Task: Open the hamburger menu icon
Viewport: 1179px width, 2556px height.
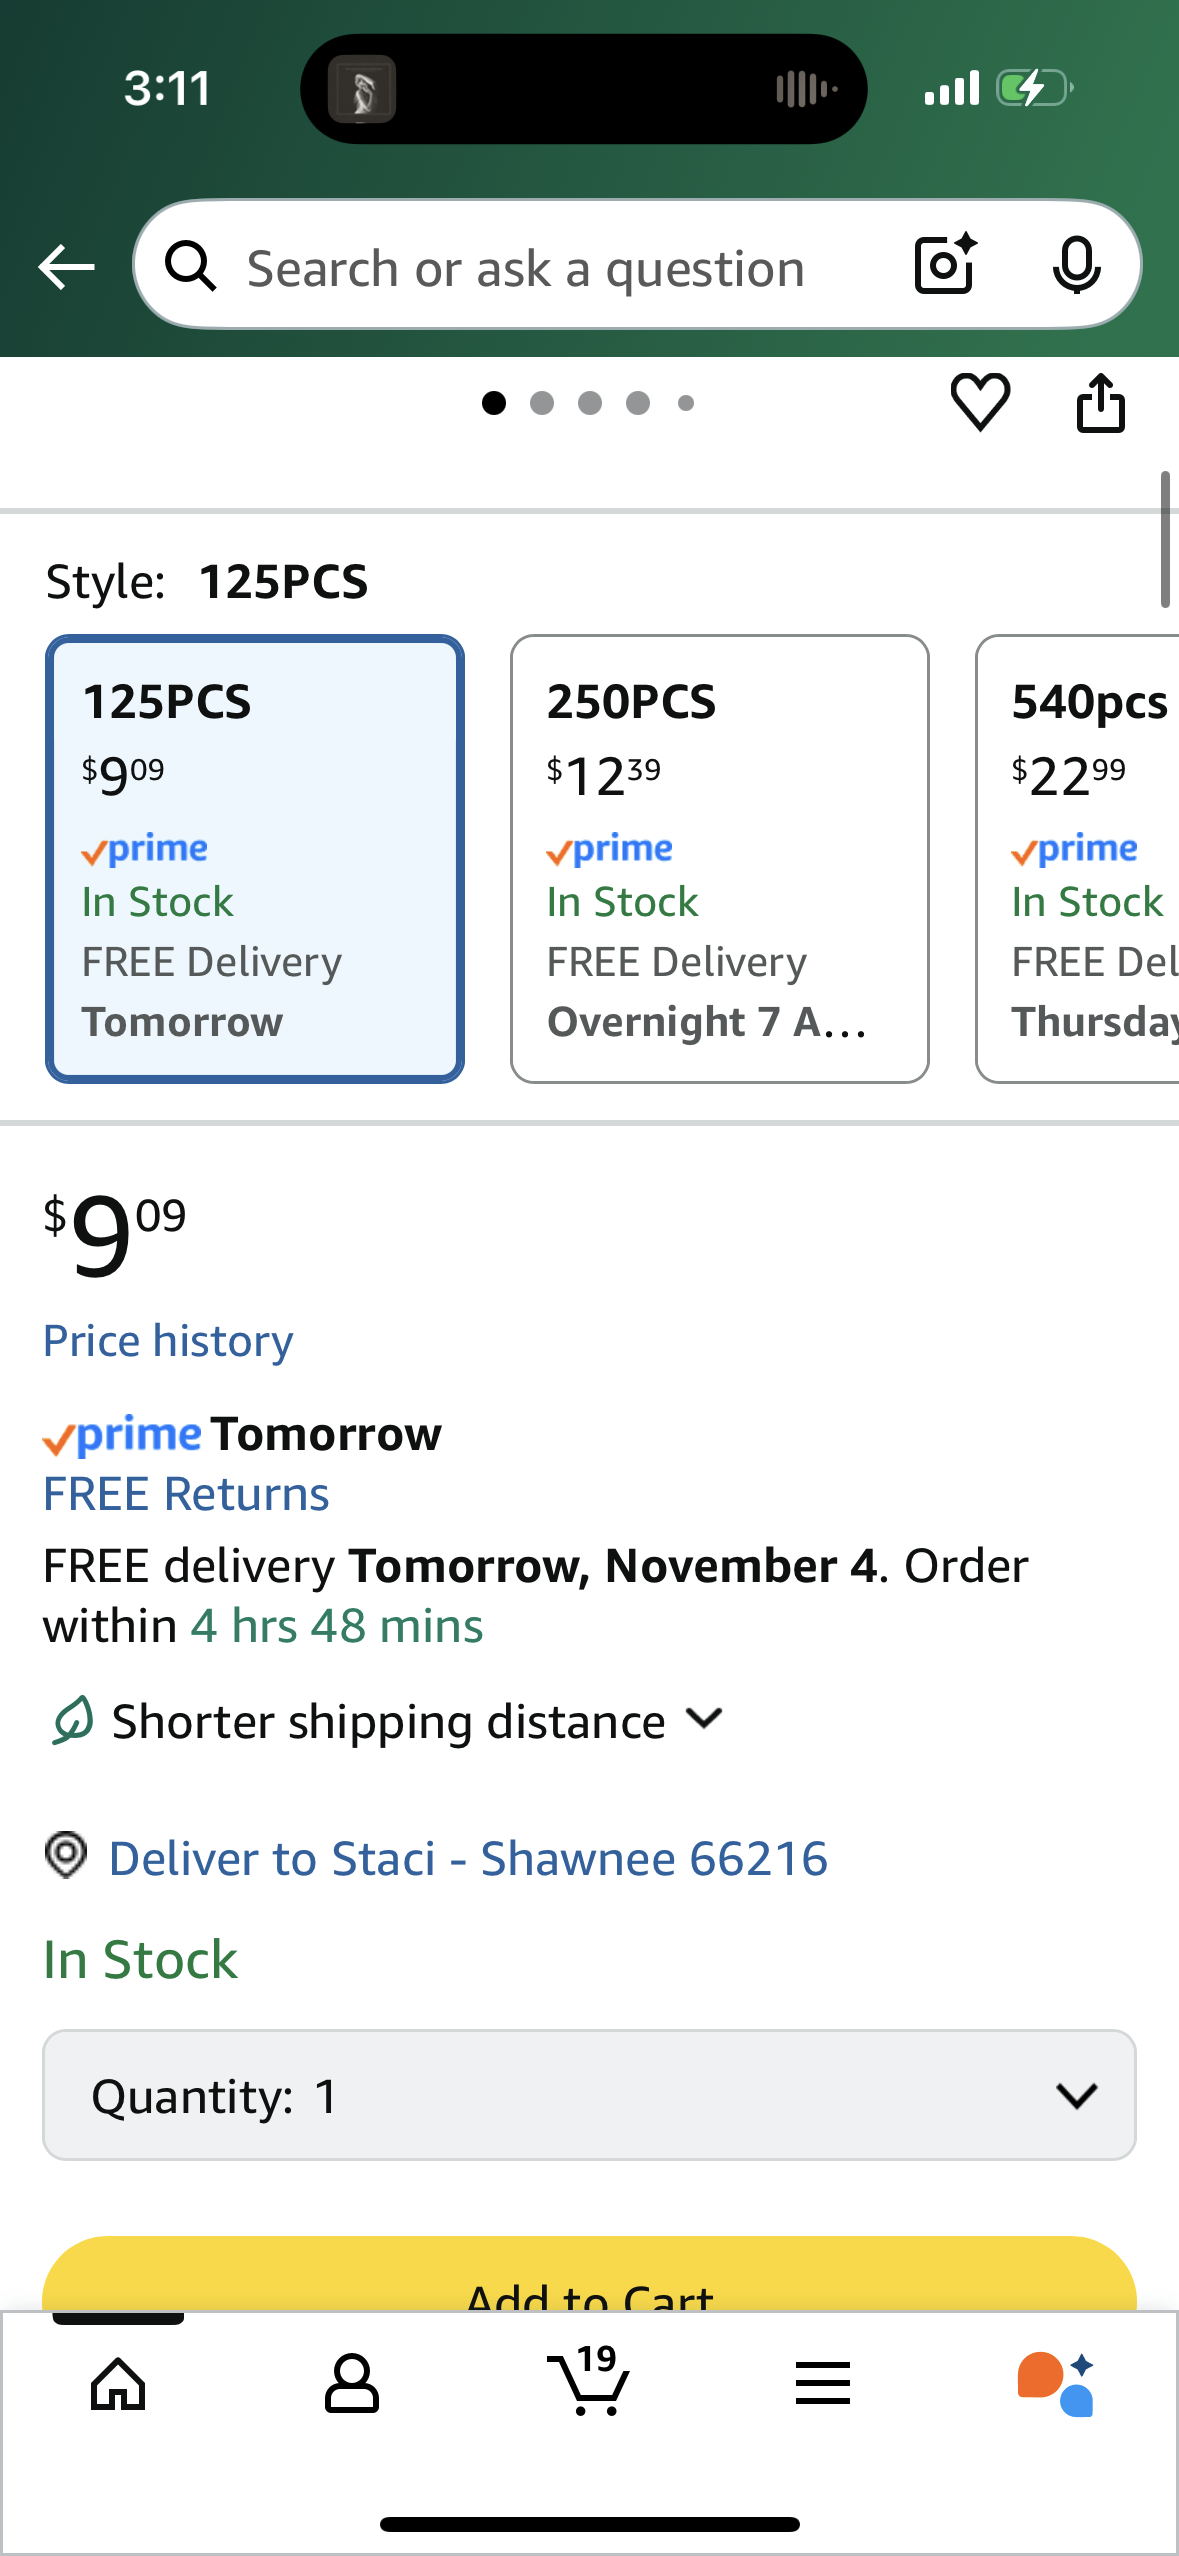Action: coord(823,2384)
